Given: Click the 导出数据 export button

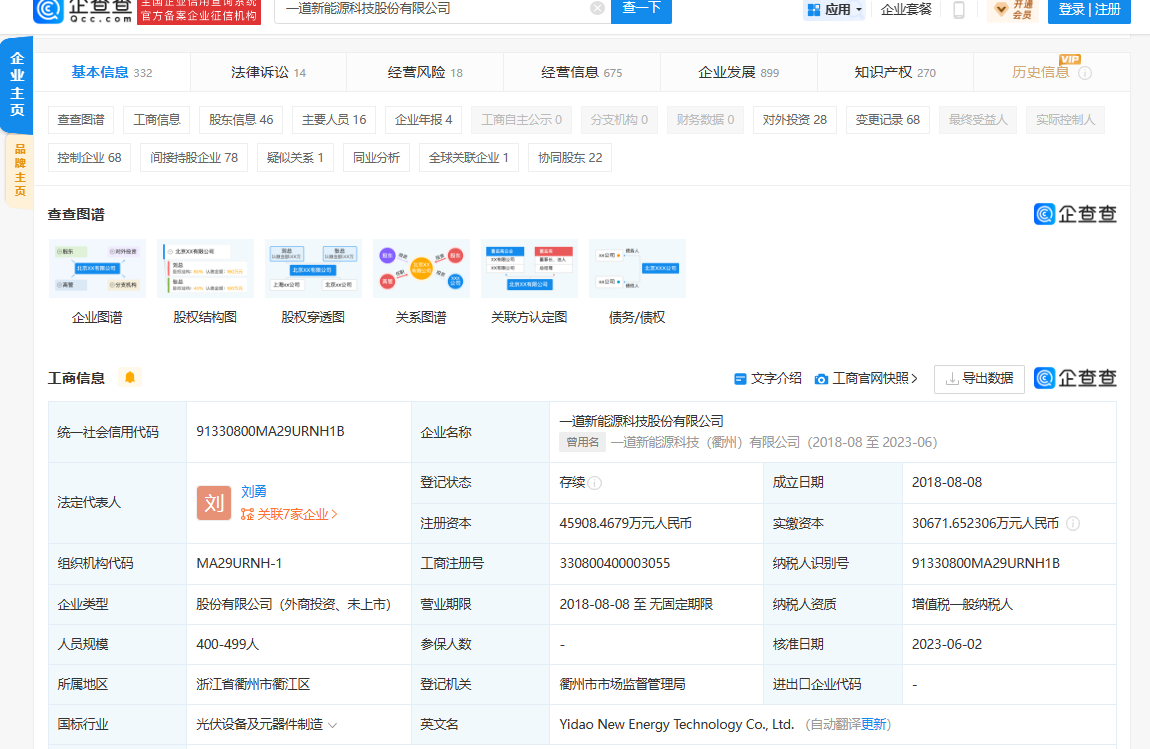Looking at the screenshot, I should (979, 379).
